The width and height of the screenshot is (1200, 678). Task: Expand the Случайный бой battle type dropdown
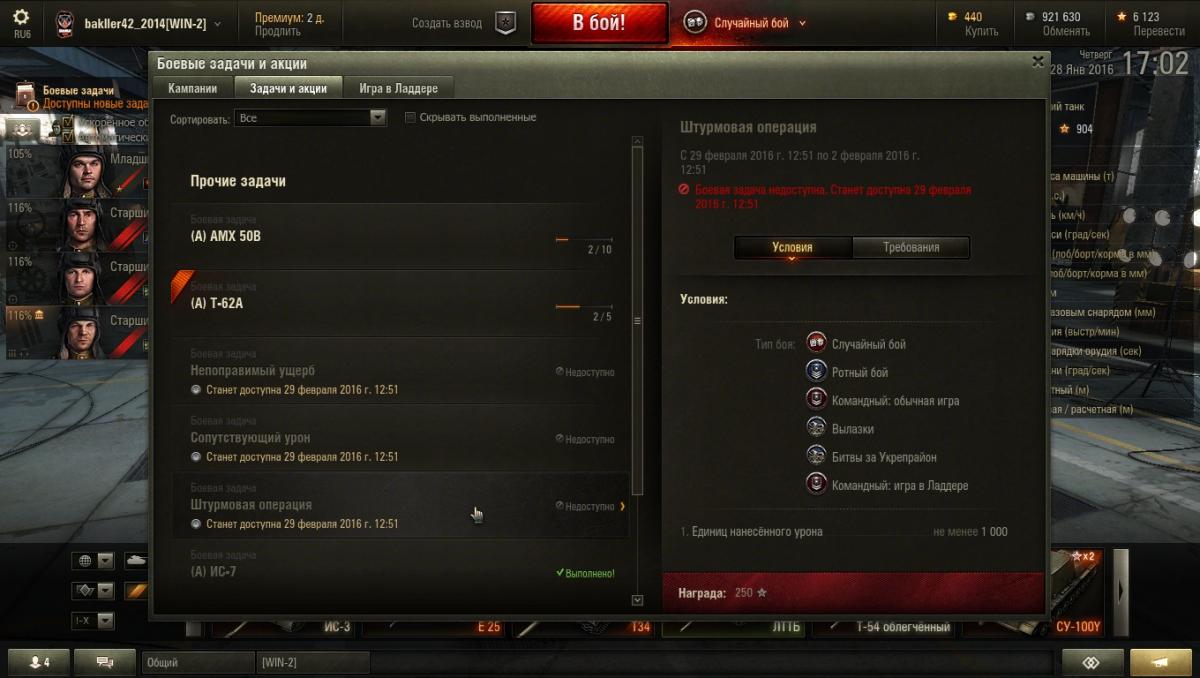745,23
